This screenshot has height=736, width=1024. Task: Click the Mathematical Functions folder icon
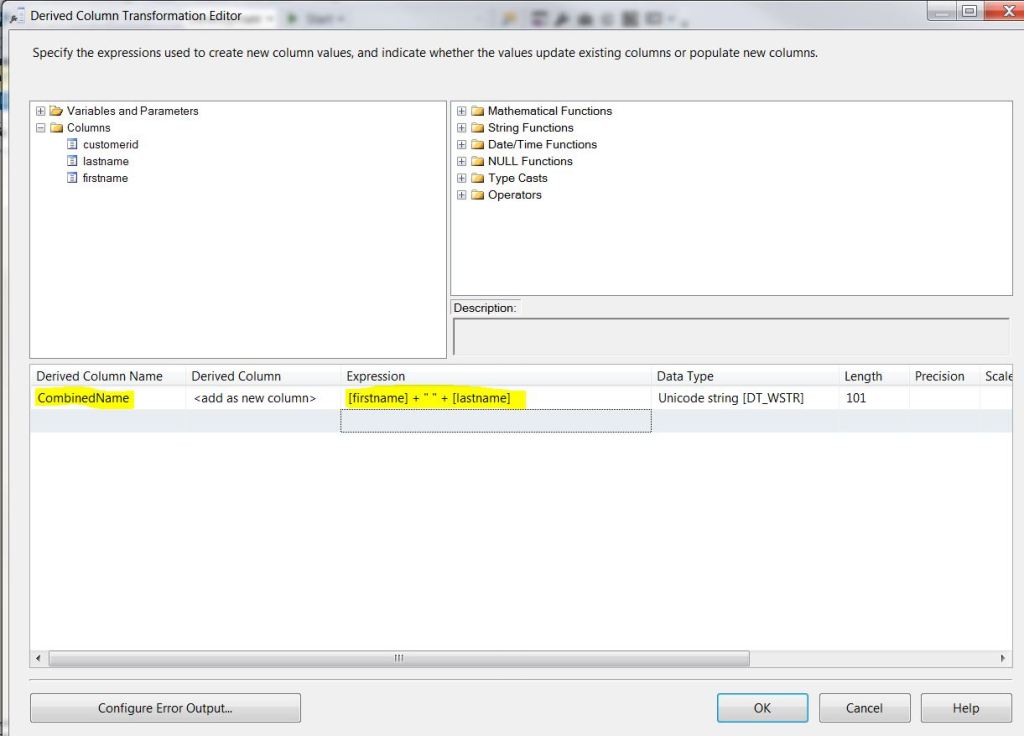click(477, 111)
